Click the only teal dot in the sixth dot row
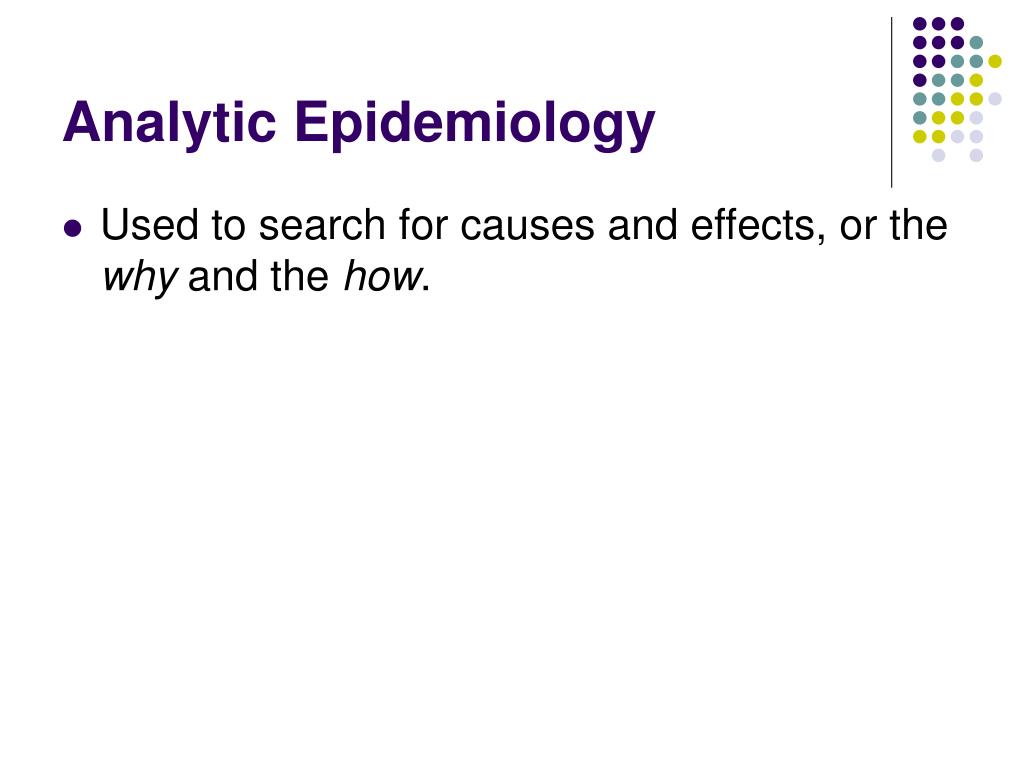Screen dimensions: 1024x768 click(920, 118)
